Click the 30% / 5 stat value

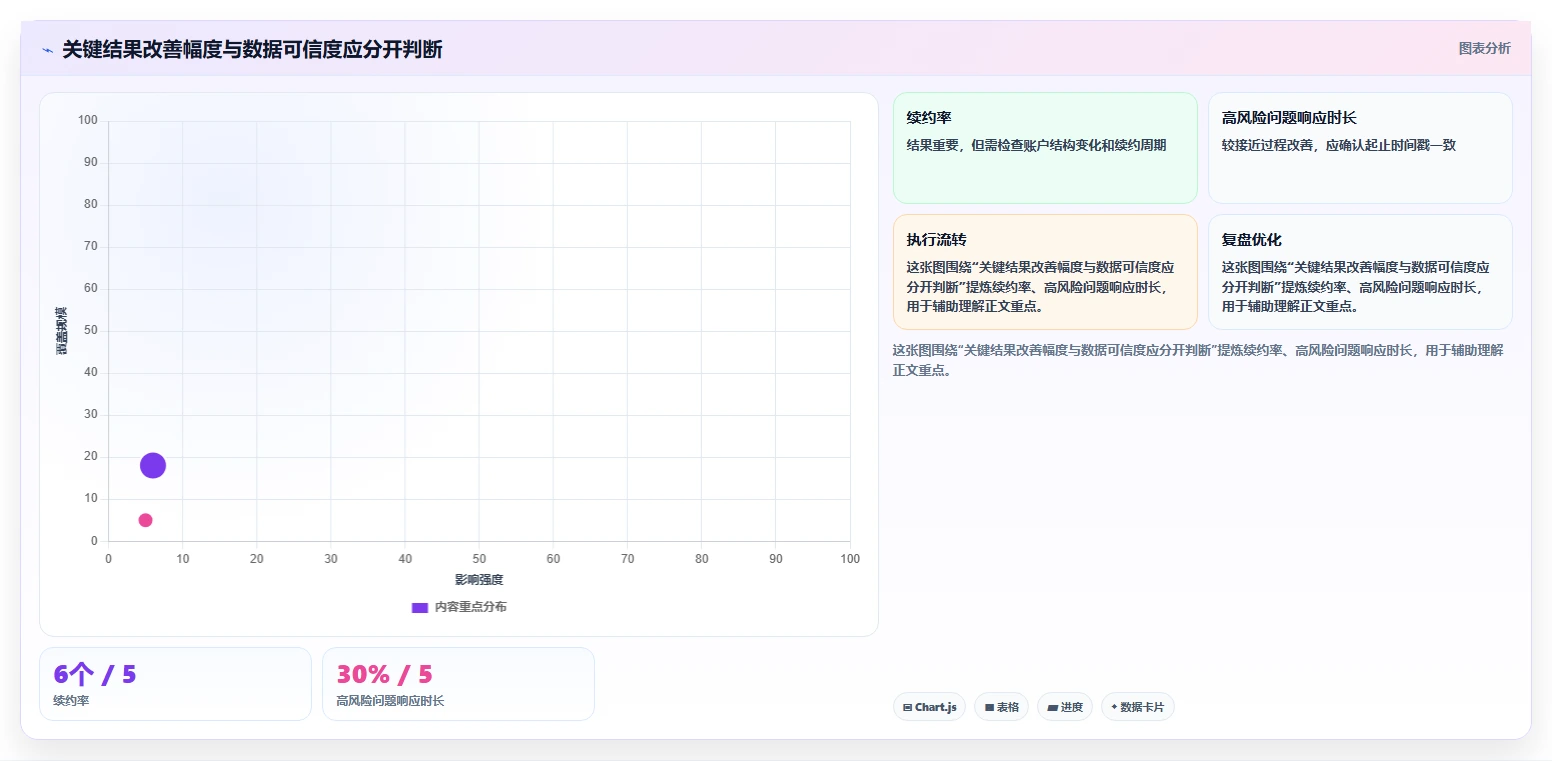384,675
